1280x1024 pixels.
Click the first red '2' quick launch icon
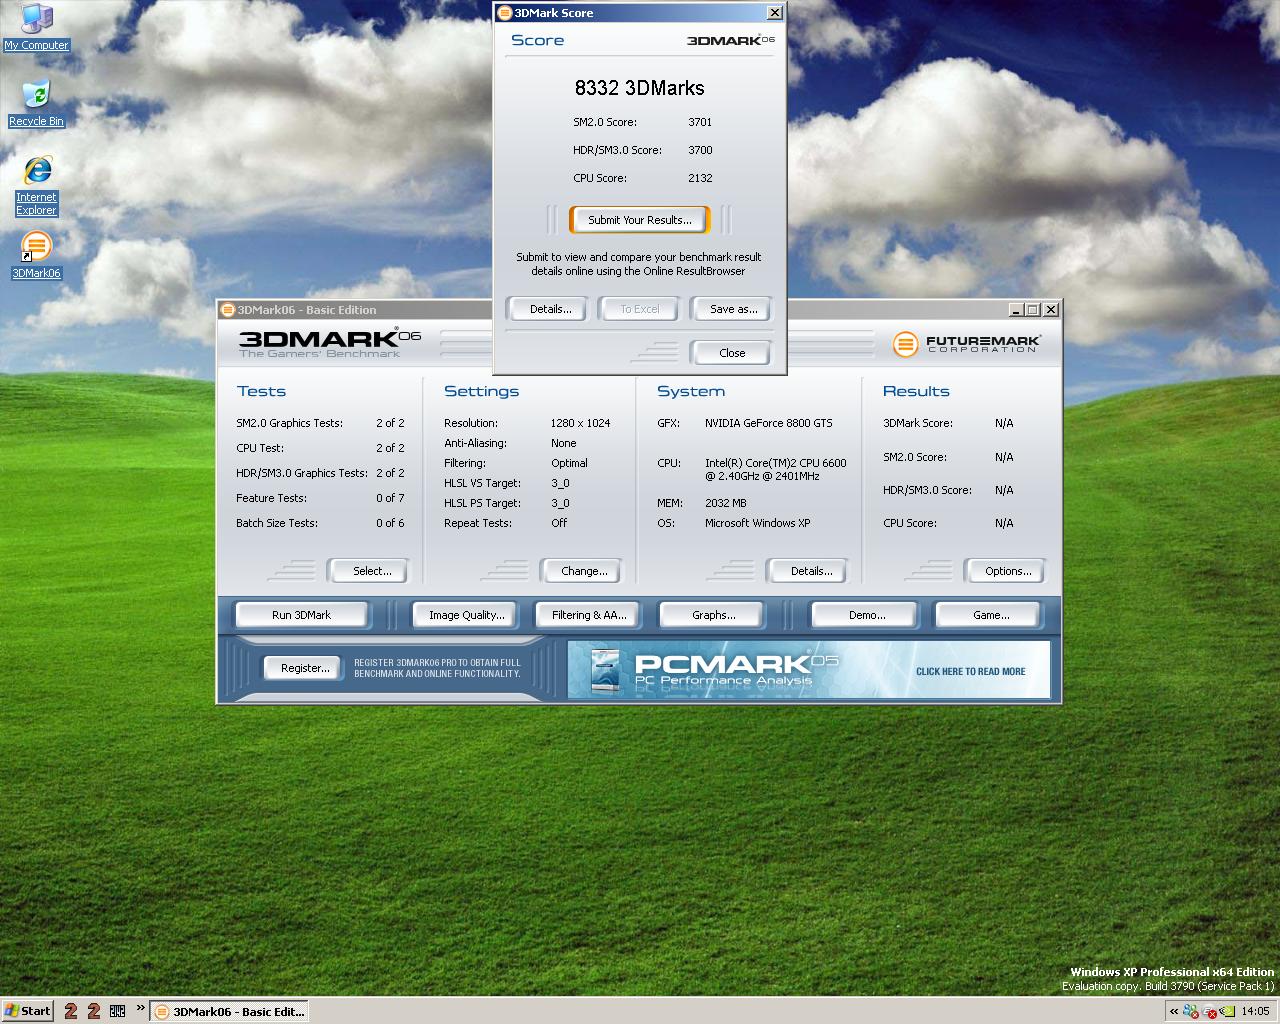click(x=71, y=1011)
